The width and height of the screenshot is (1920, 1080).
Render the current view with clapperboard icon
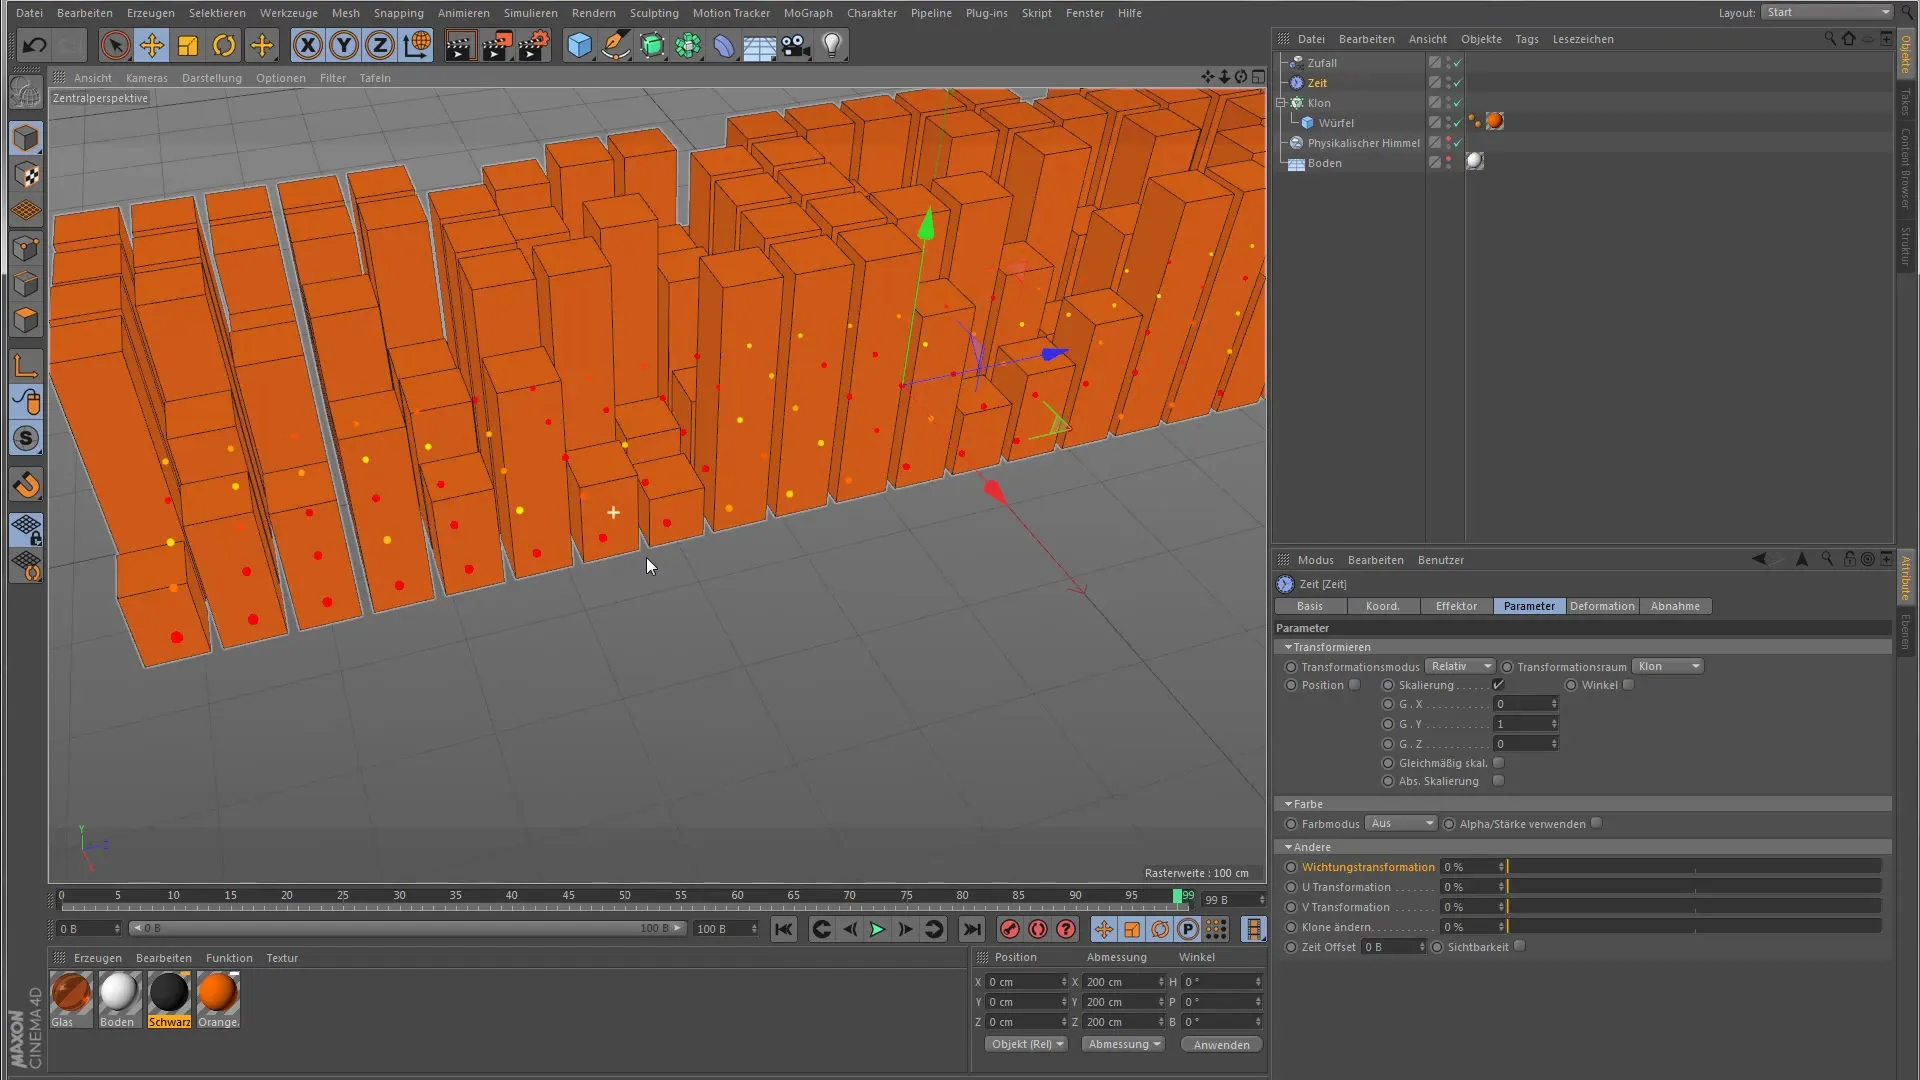pos(460,45)
